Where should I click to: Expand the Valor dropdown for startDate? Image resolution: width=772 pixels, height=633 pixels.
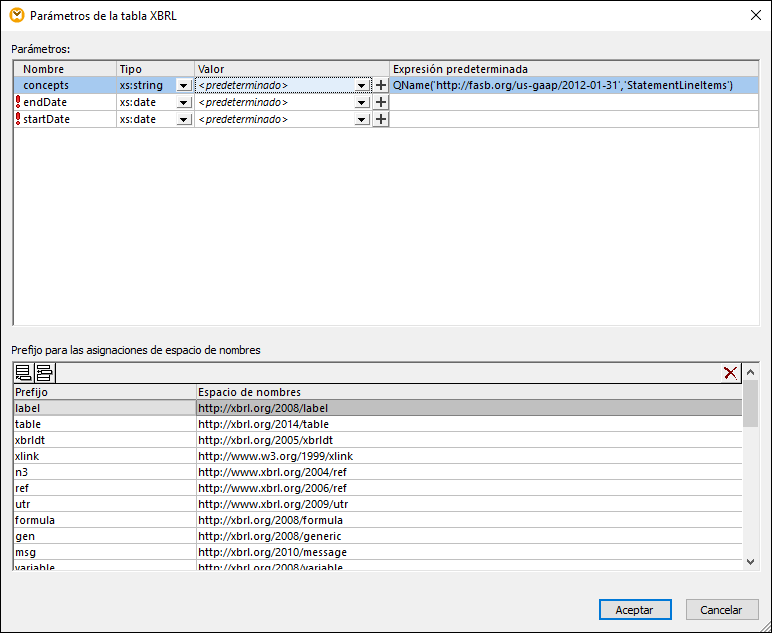point(362,120)
